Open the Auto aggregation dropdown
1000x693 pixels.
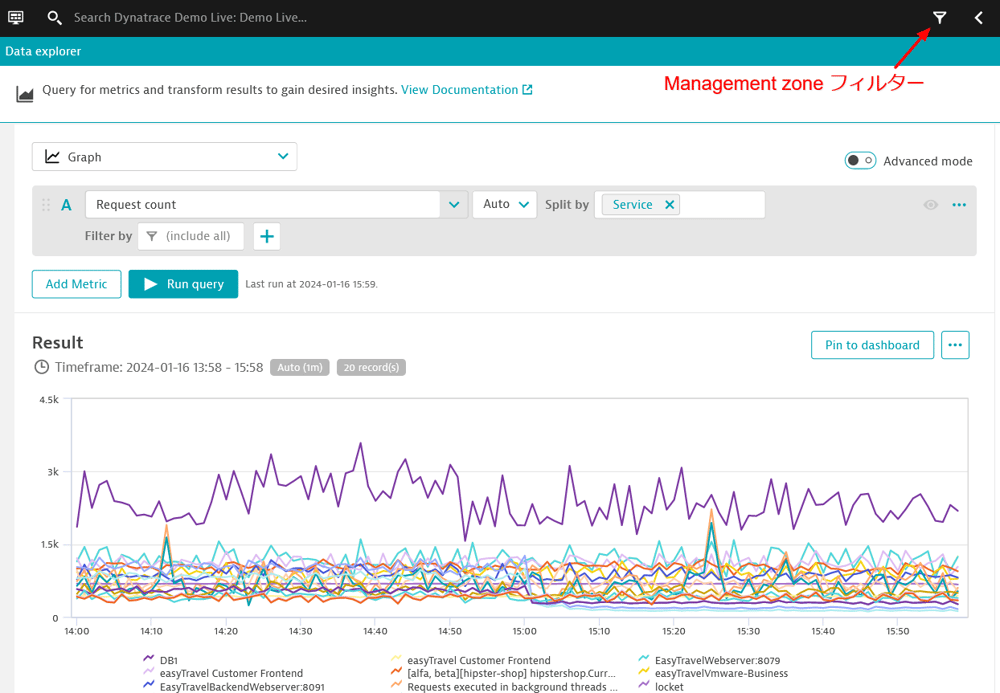point(504,205)
